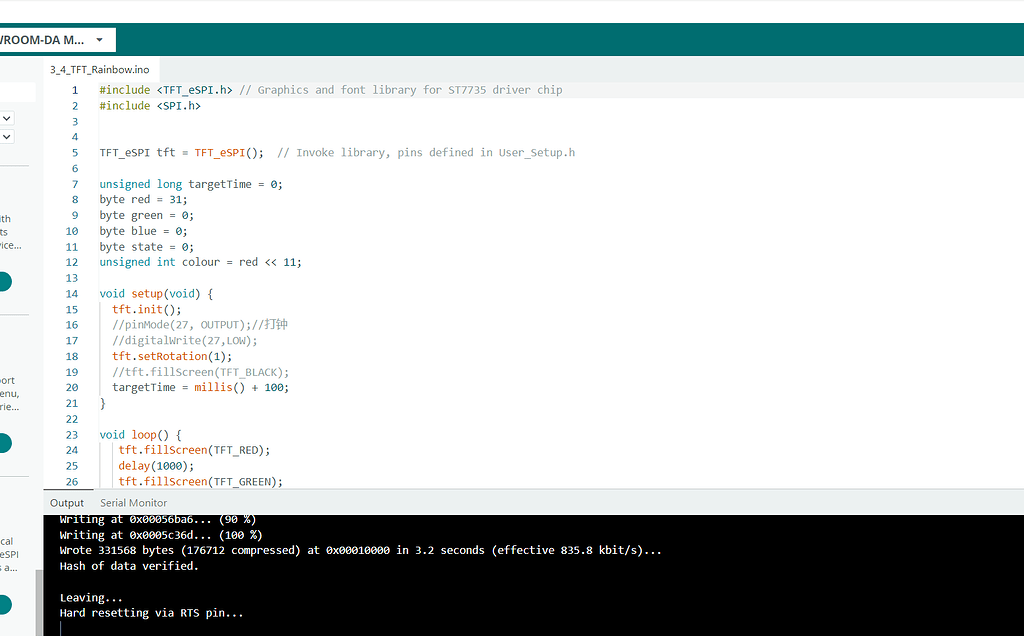Image resolution: width=1024 pixels, height=636 pixels.
Task: Select the commented //tft.fillScreen(TFT_BLACK); line
Action: coord(200,371)
